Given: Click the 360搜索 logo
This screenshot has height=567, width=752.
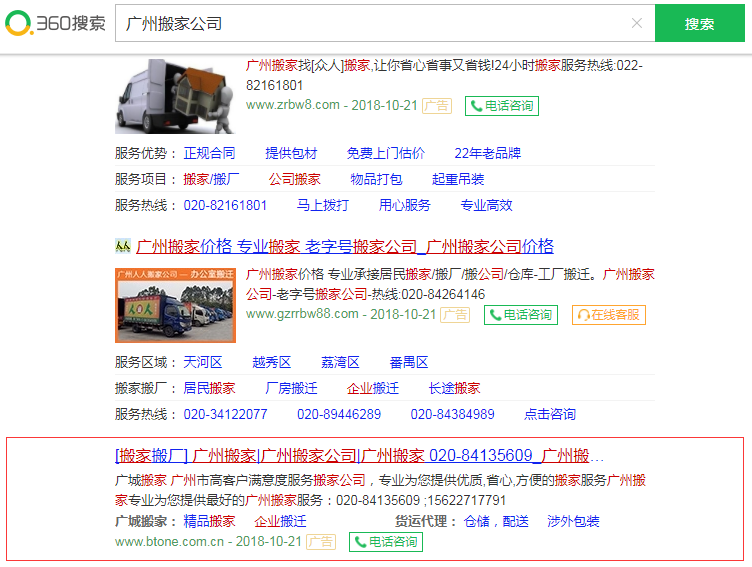Looking at the screenshot, I should click(55, 24).
